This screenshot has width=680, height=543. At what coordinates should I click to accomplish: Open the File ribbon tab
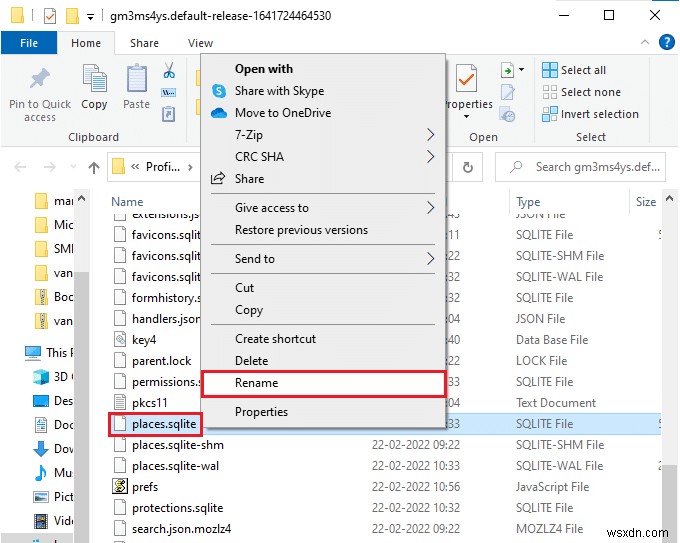pyautogui.click(x=29, y=43)
